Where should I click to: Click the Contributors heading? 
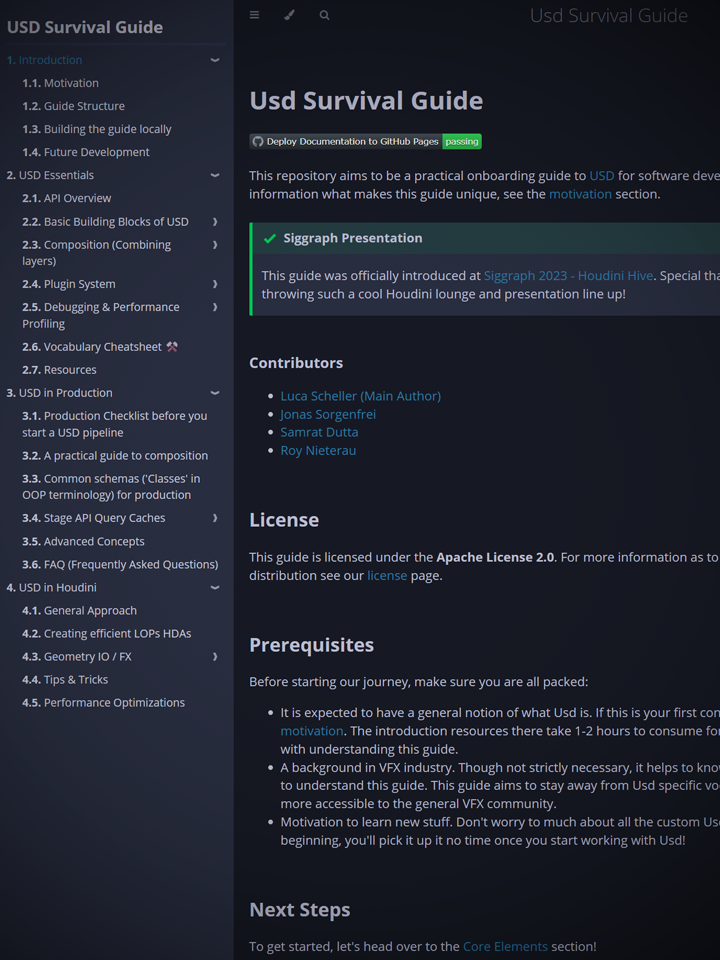tap(296, 363)
